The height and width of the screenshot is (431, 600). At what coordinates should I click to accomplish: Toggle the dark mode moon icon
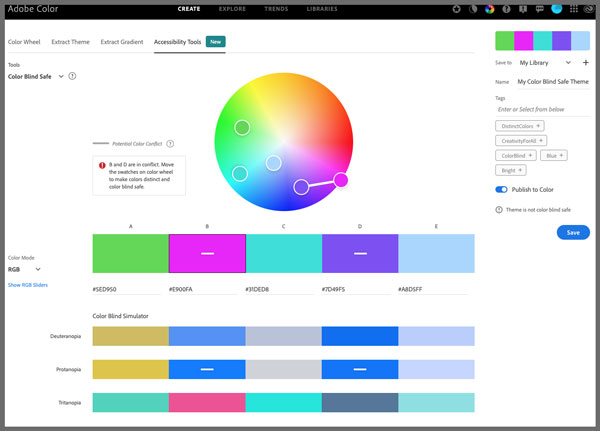pyautogui.click(x=473, y=9)
